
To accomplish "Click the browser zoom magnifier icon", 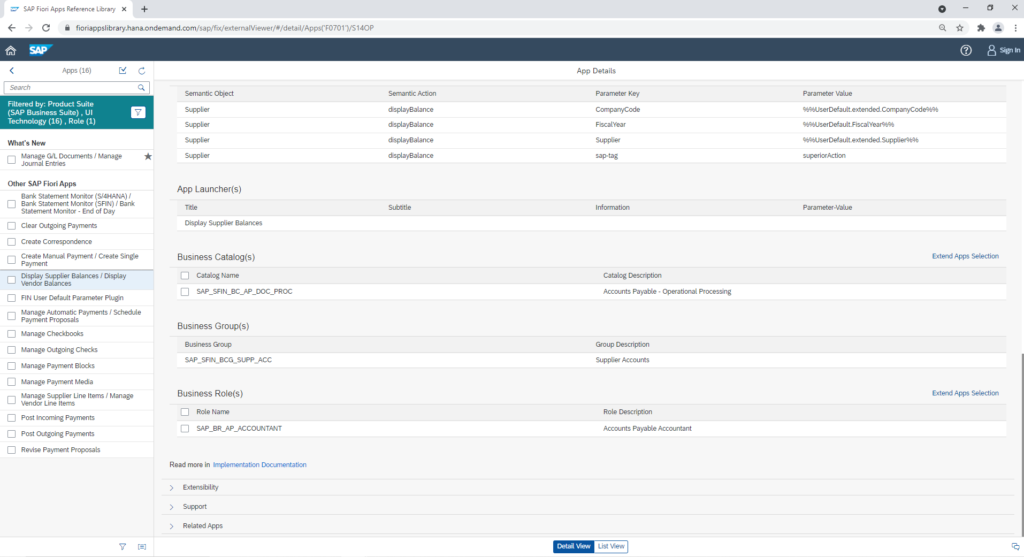I will coord(942,28).
